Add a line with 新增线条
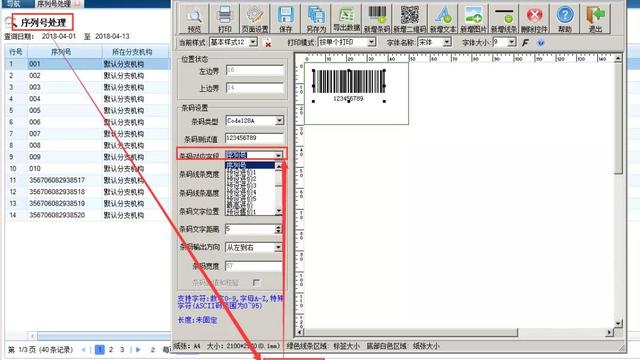This screenshot has height=360, width=640. point(504,19)
